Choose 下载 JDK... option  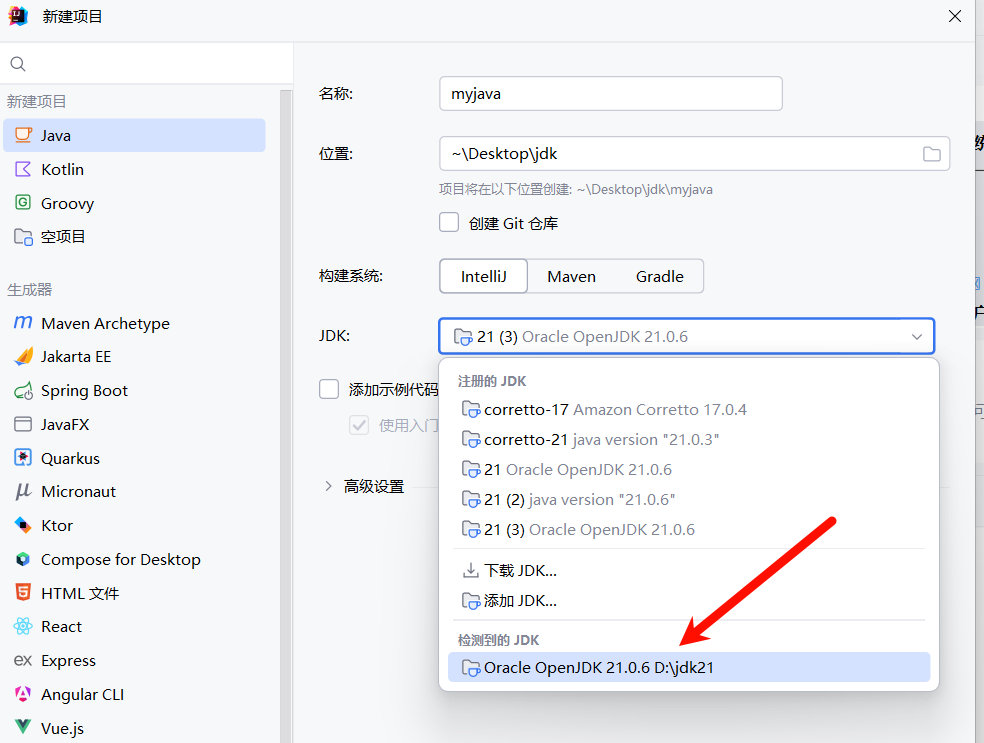(689, 570)
